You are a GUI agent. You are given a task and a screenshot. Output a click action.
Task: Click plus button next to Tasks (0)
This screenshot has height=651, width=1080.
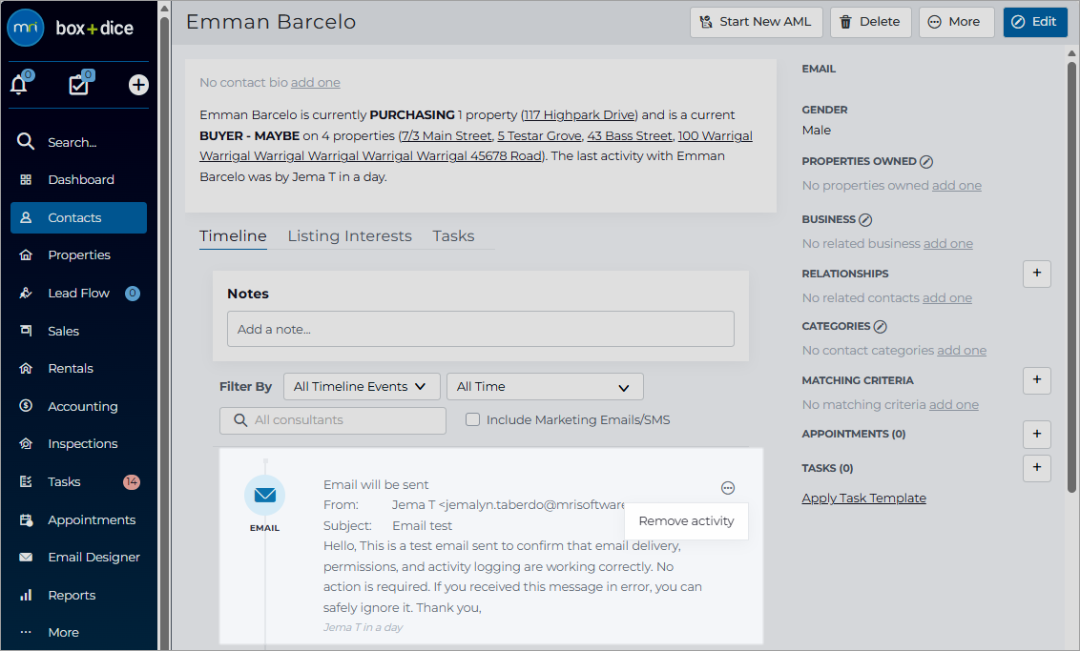point(1037,468)
